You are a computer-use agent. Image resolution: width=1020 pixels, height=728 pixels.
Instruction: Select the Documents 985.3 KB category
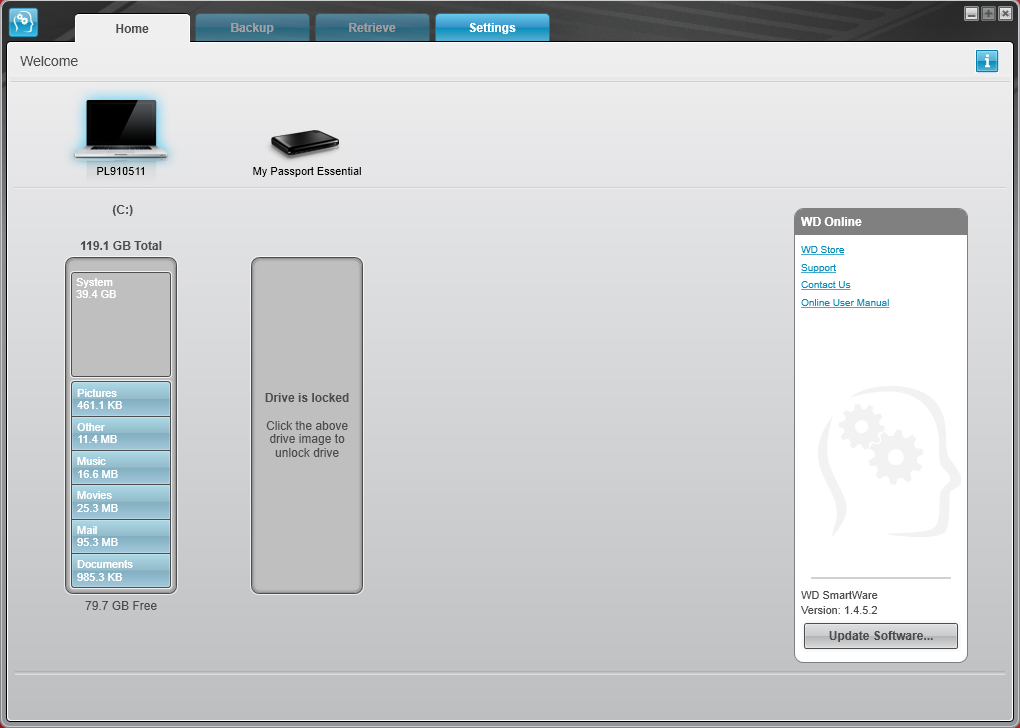coord(121,571)
